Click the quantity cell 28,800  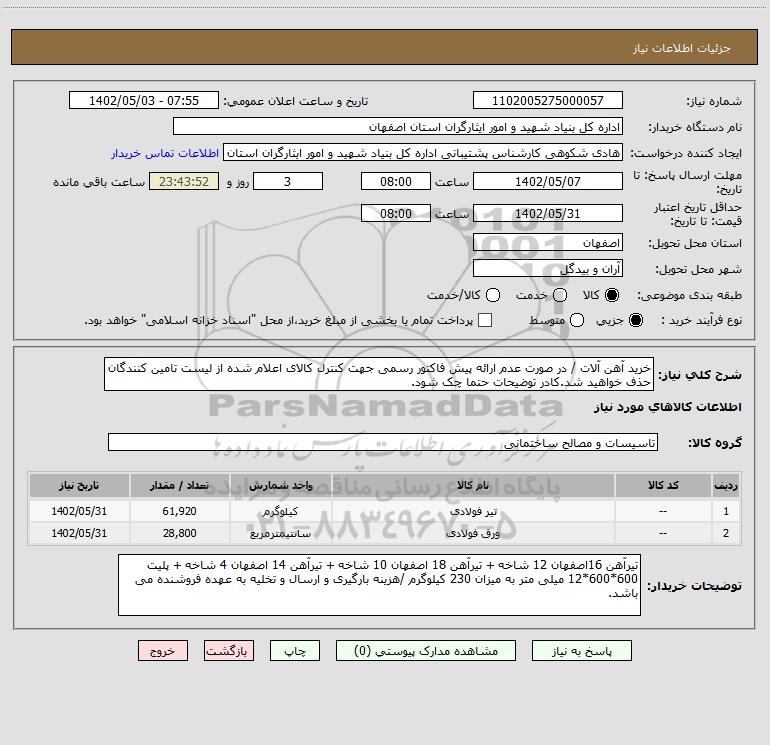[x=179, y=533]
